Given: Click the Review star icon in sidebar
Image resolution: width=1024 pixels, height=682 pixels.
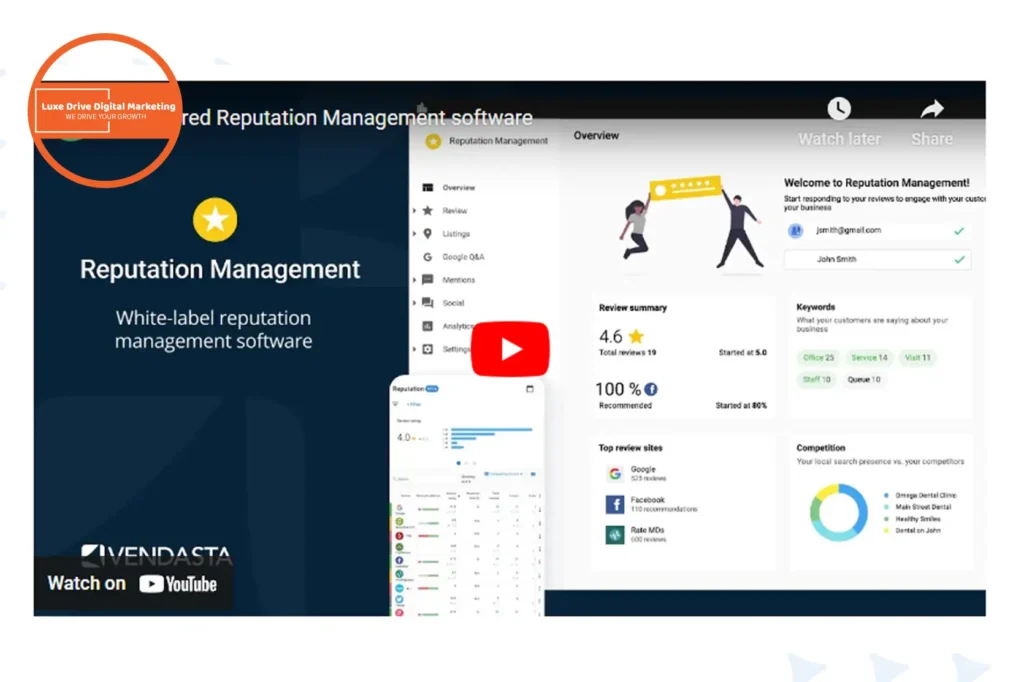Looking at the screenshot, I should coord(428,211).
